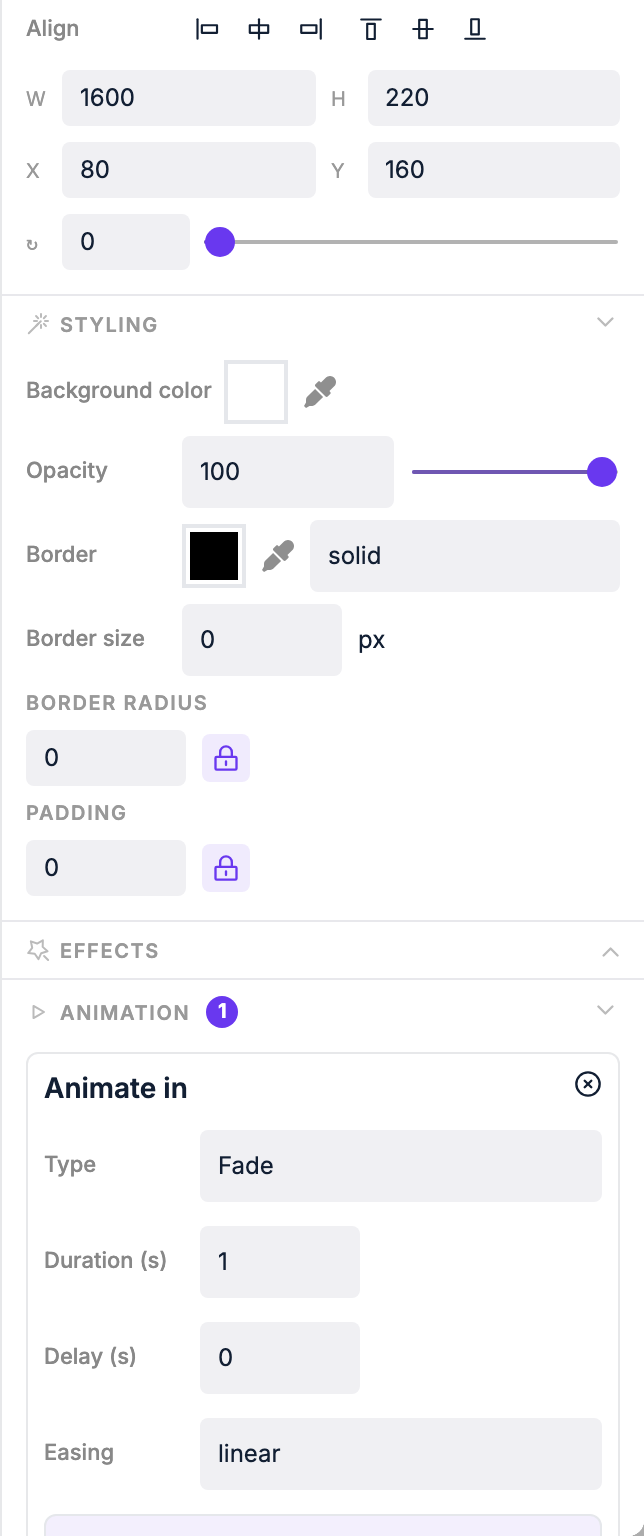Open the animation Type dropdown
Viewport: 644px width, 1536px height.
[x=400, y=1165]
